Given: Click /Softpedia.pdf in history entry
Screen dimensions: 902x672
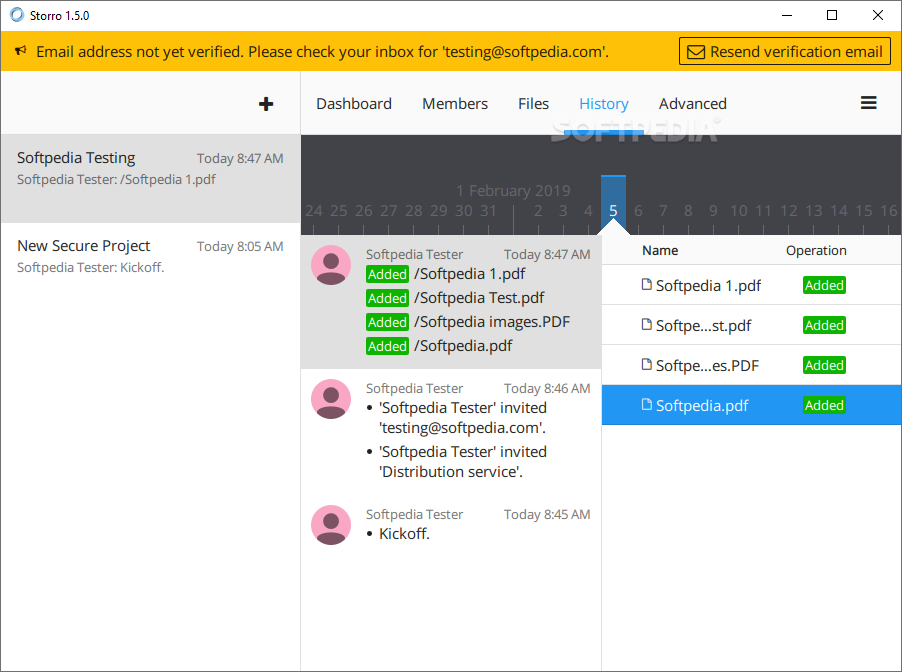Looking at the screenshot, I should (x=463, y=346).
